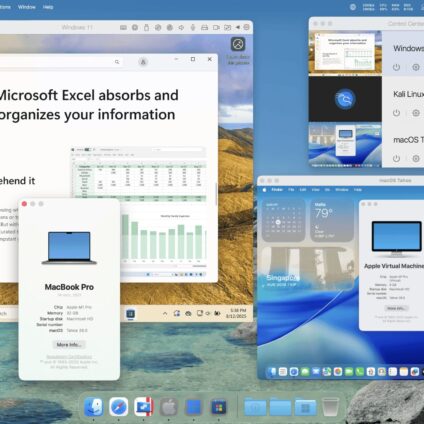Screen dimensions: 424x424
Task: Open the Trash in the host Dock
Action: point(330,407)
